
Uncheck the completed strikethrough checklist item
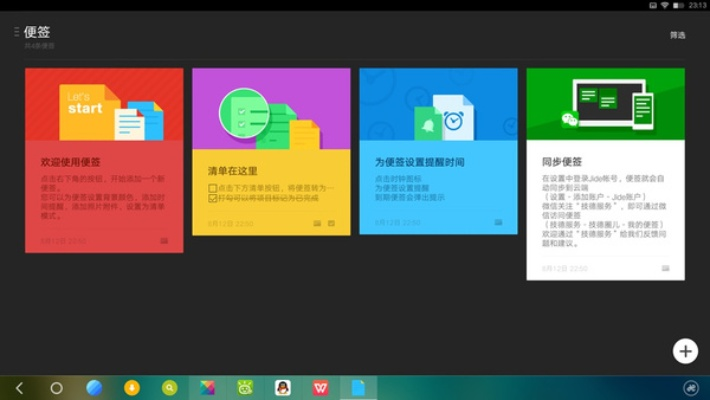[x=212, y=199]
